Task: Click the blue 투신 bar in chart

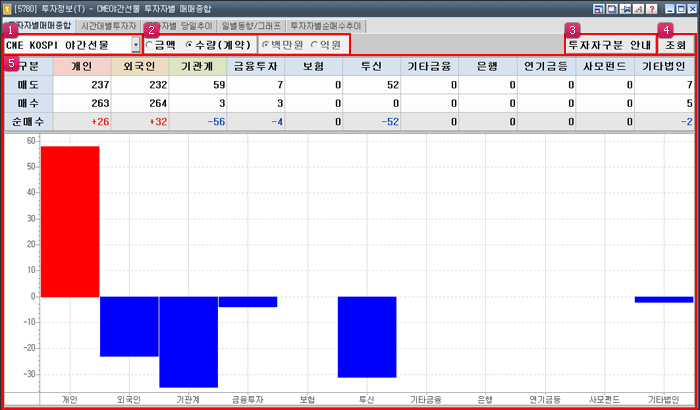Action: click(x=367, y=337)
